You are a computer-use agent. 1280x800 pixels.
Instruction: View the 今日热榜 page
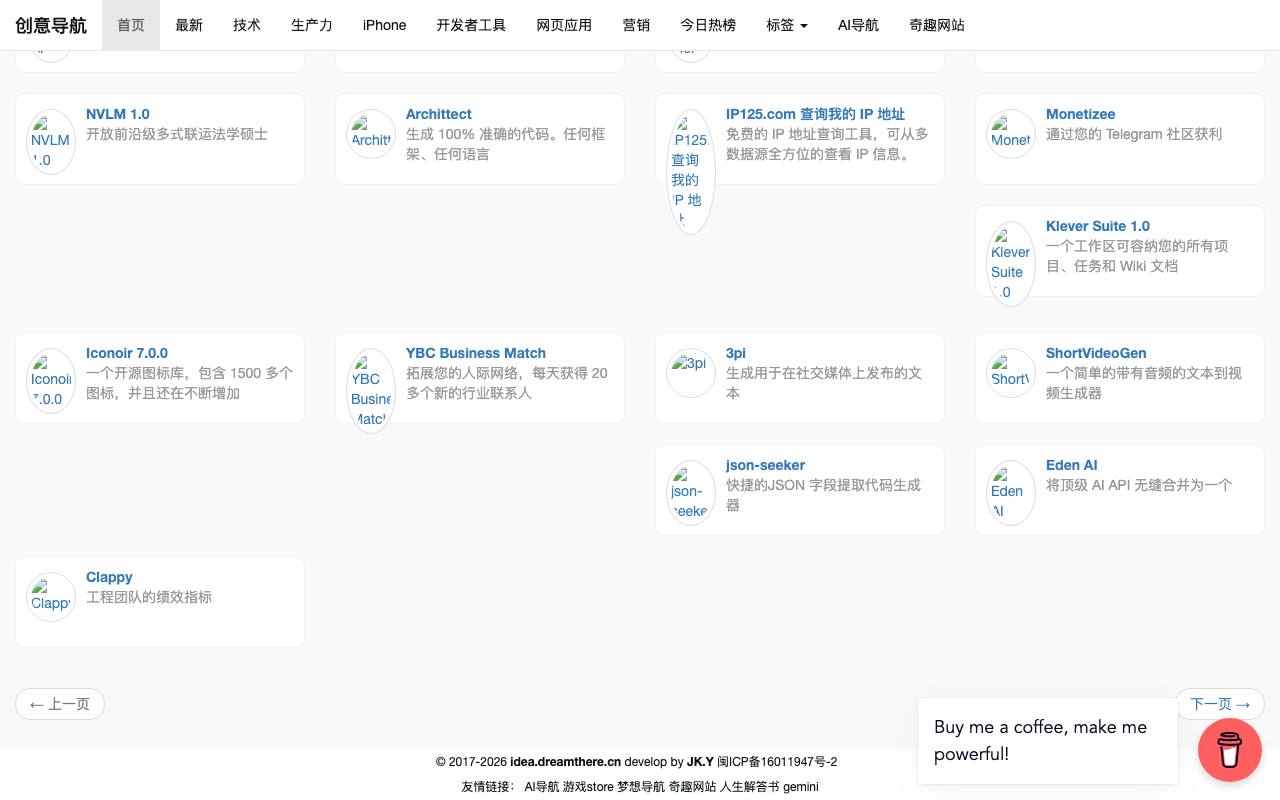click(708, 25)
